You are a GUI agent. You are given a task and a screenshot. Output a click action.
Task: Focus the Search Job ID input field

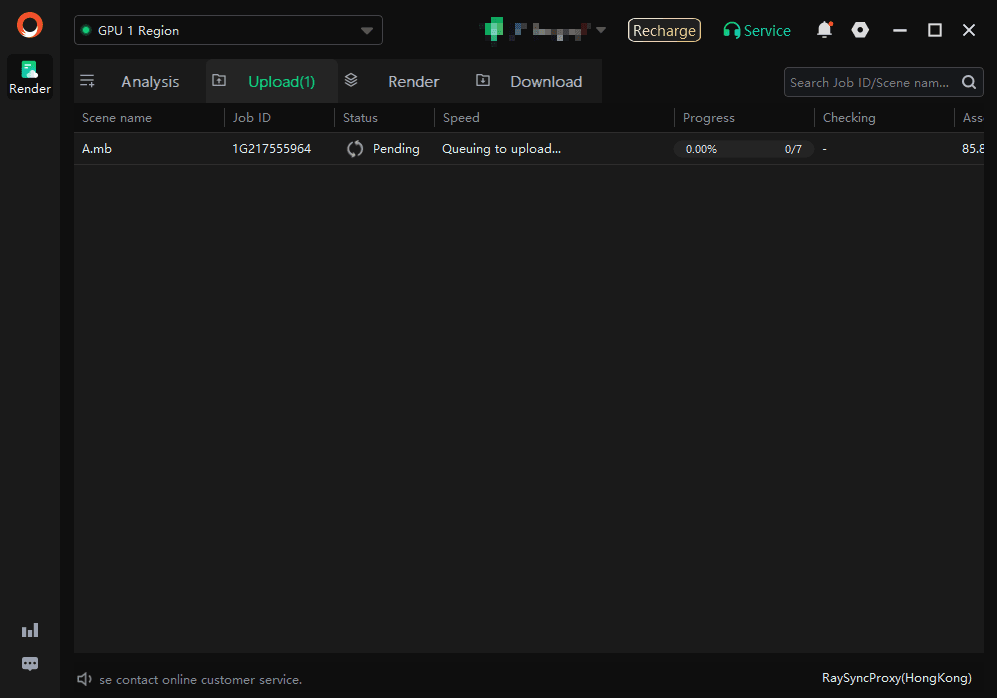[x=870, y=83]
